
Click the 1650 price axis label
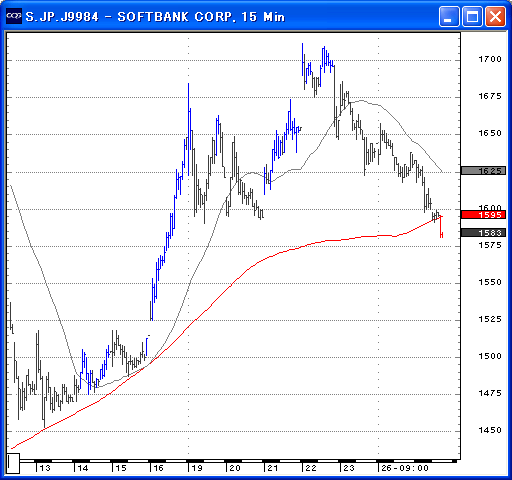click(x=490, y=133)
